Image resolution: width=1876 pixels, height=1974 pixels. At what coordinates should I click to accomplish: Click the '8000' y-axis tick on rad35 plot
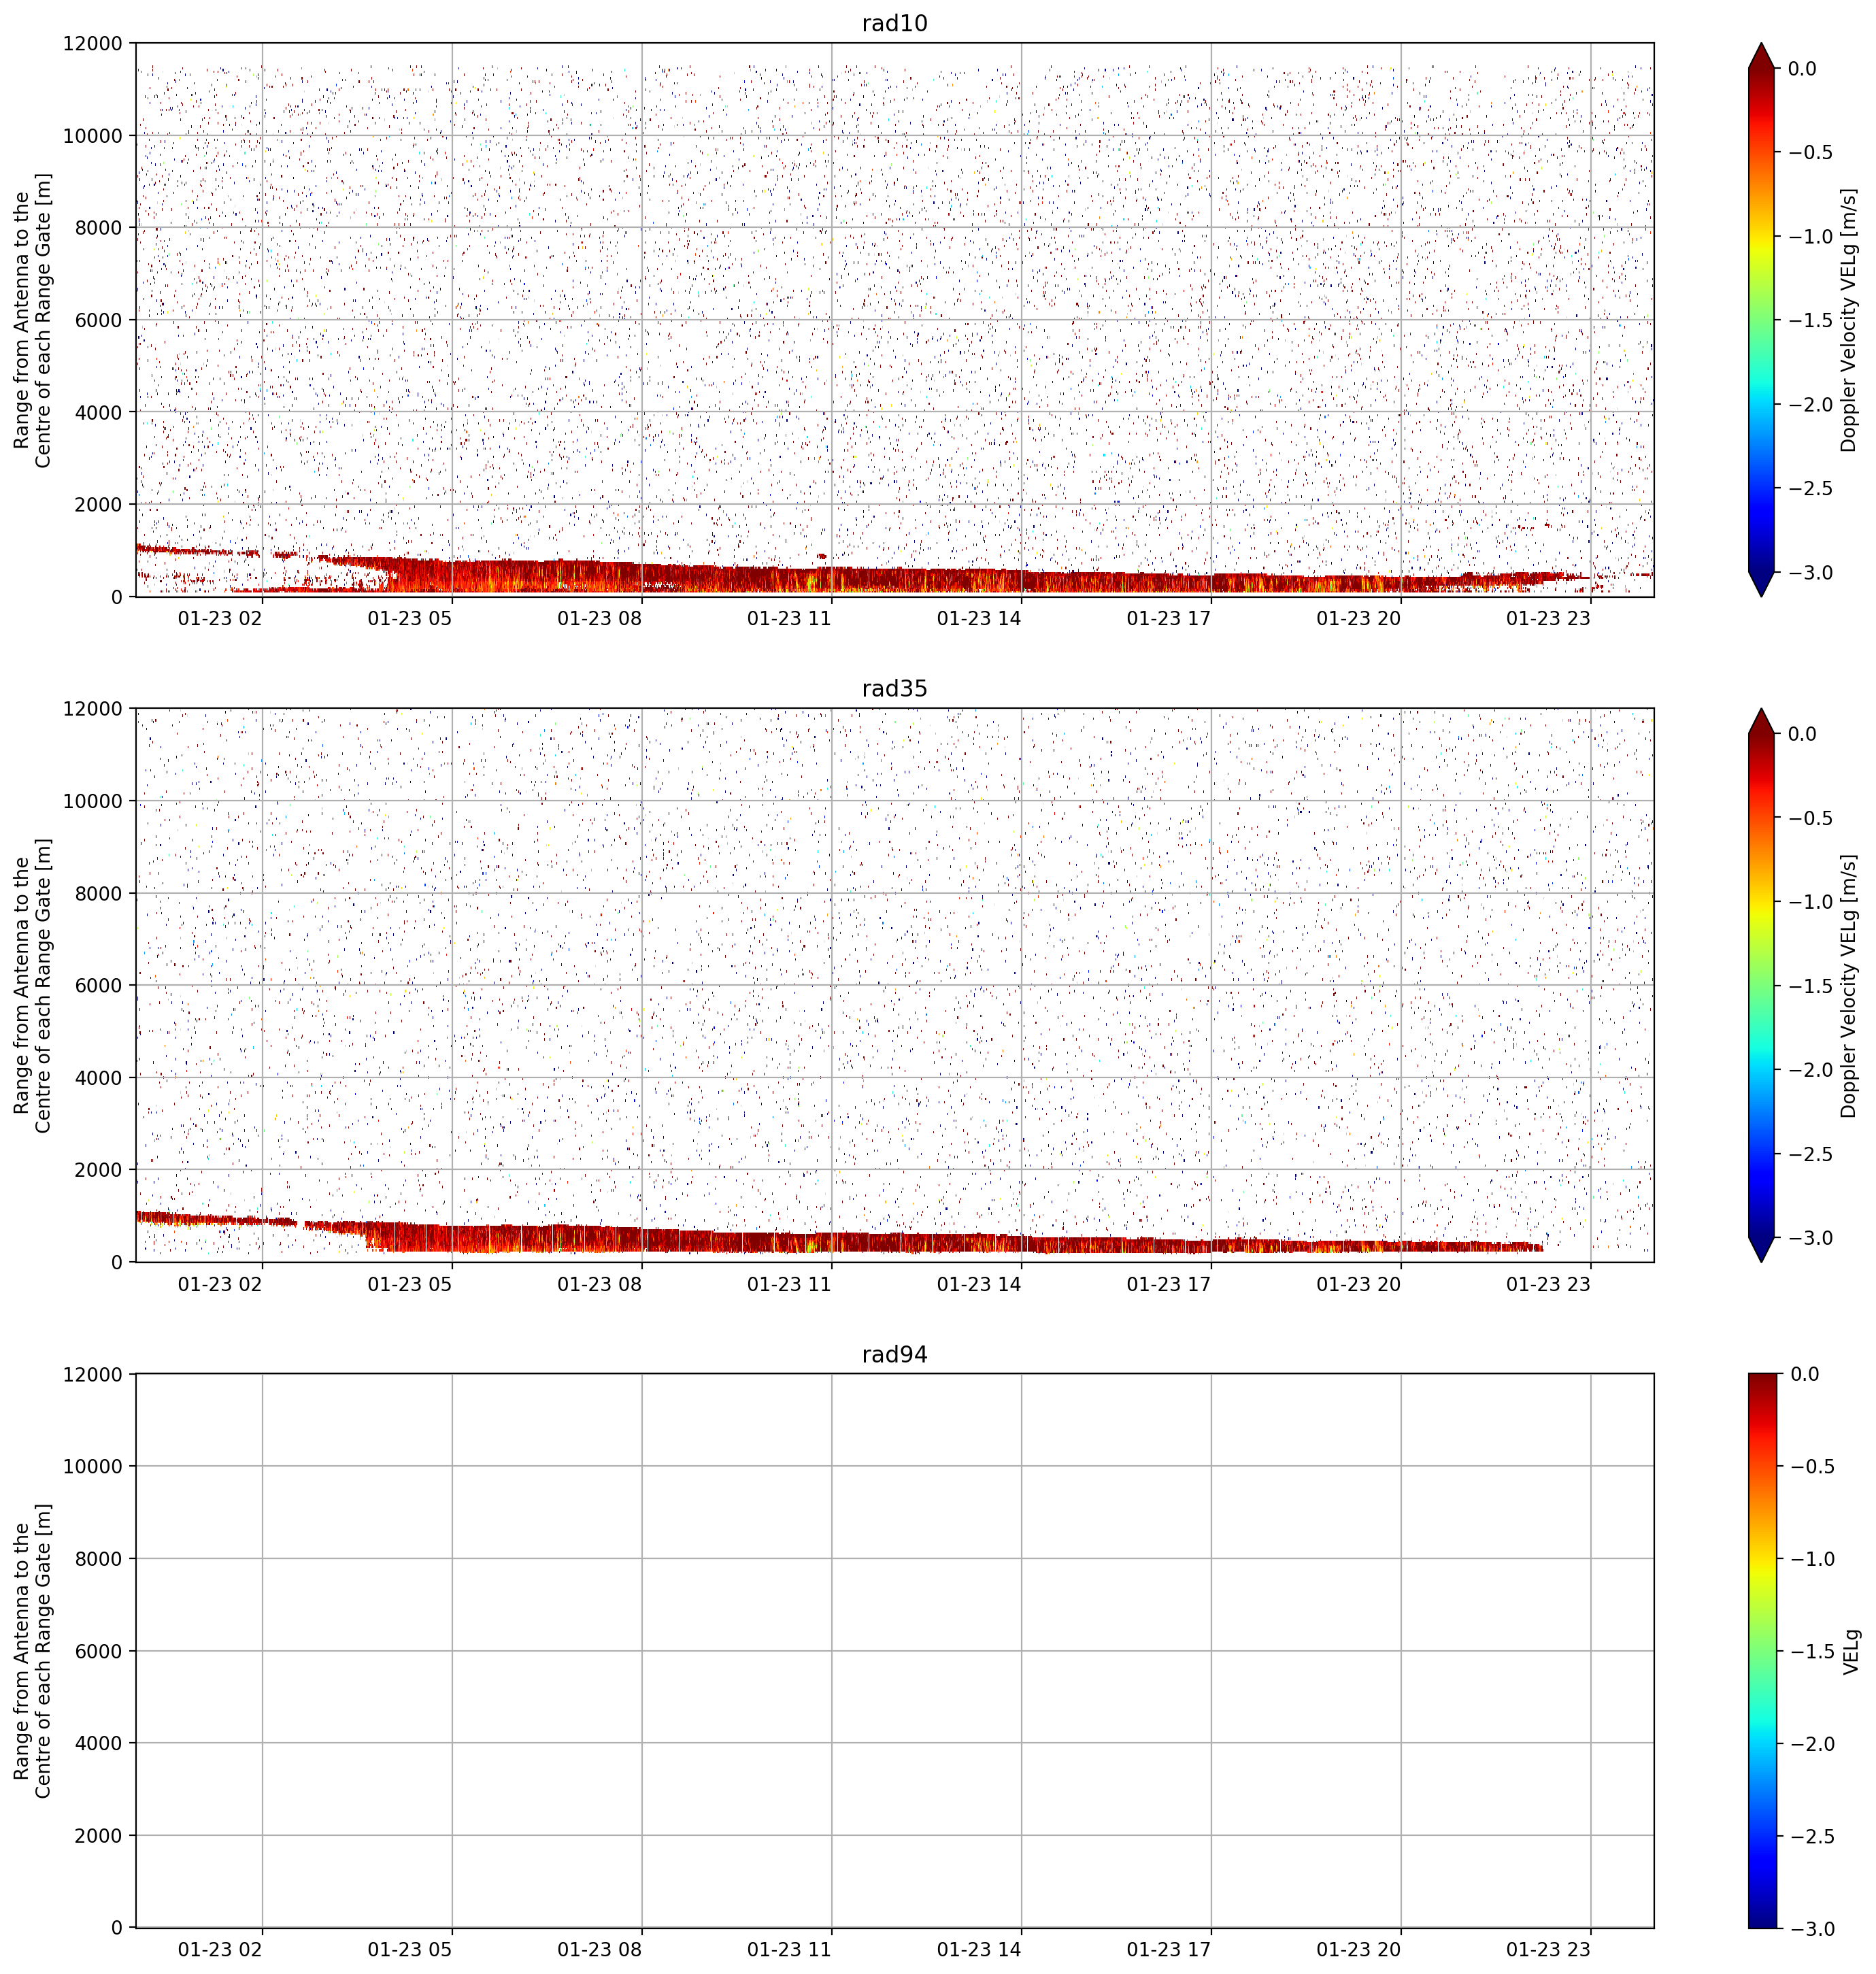pyautogui.click(x=99, y=893)
